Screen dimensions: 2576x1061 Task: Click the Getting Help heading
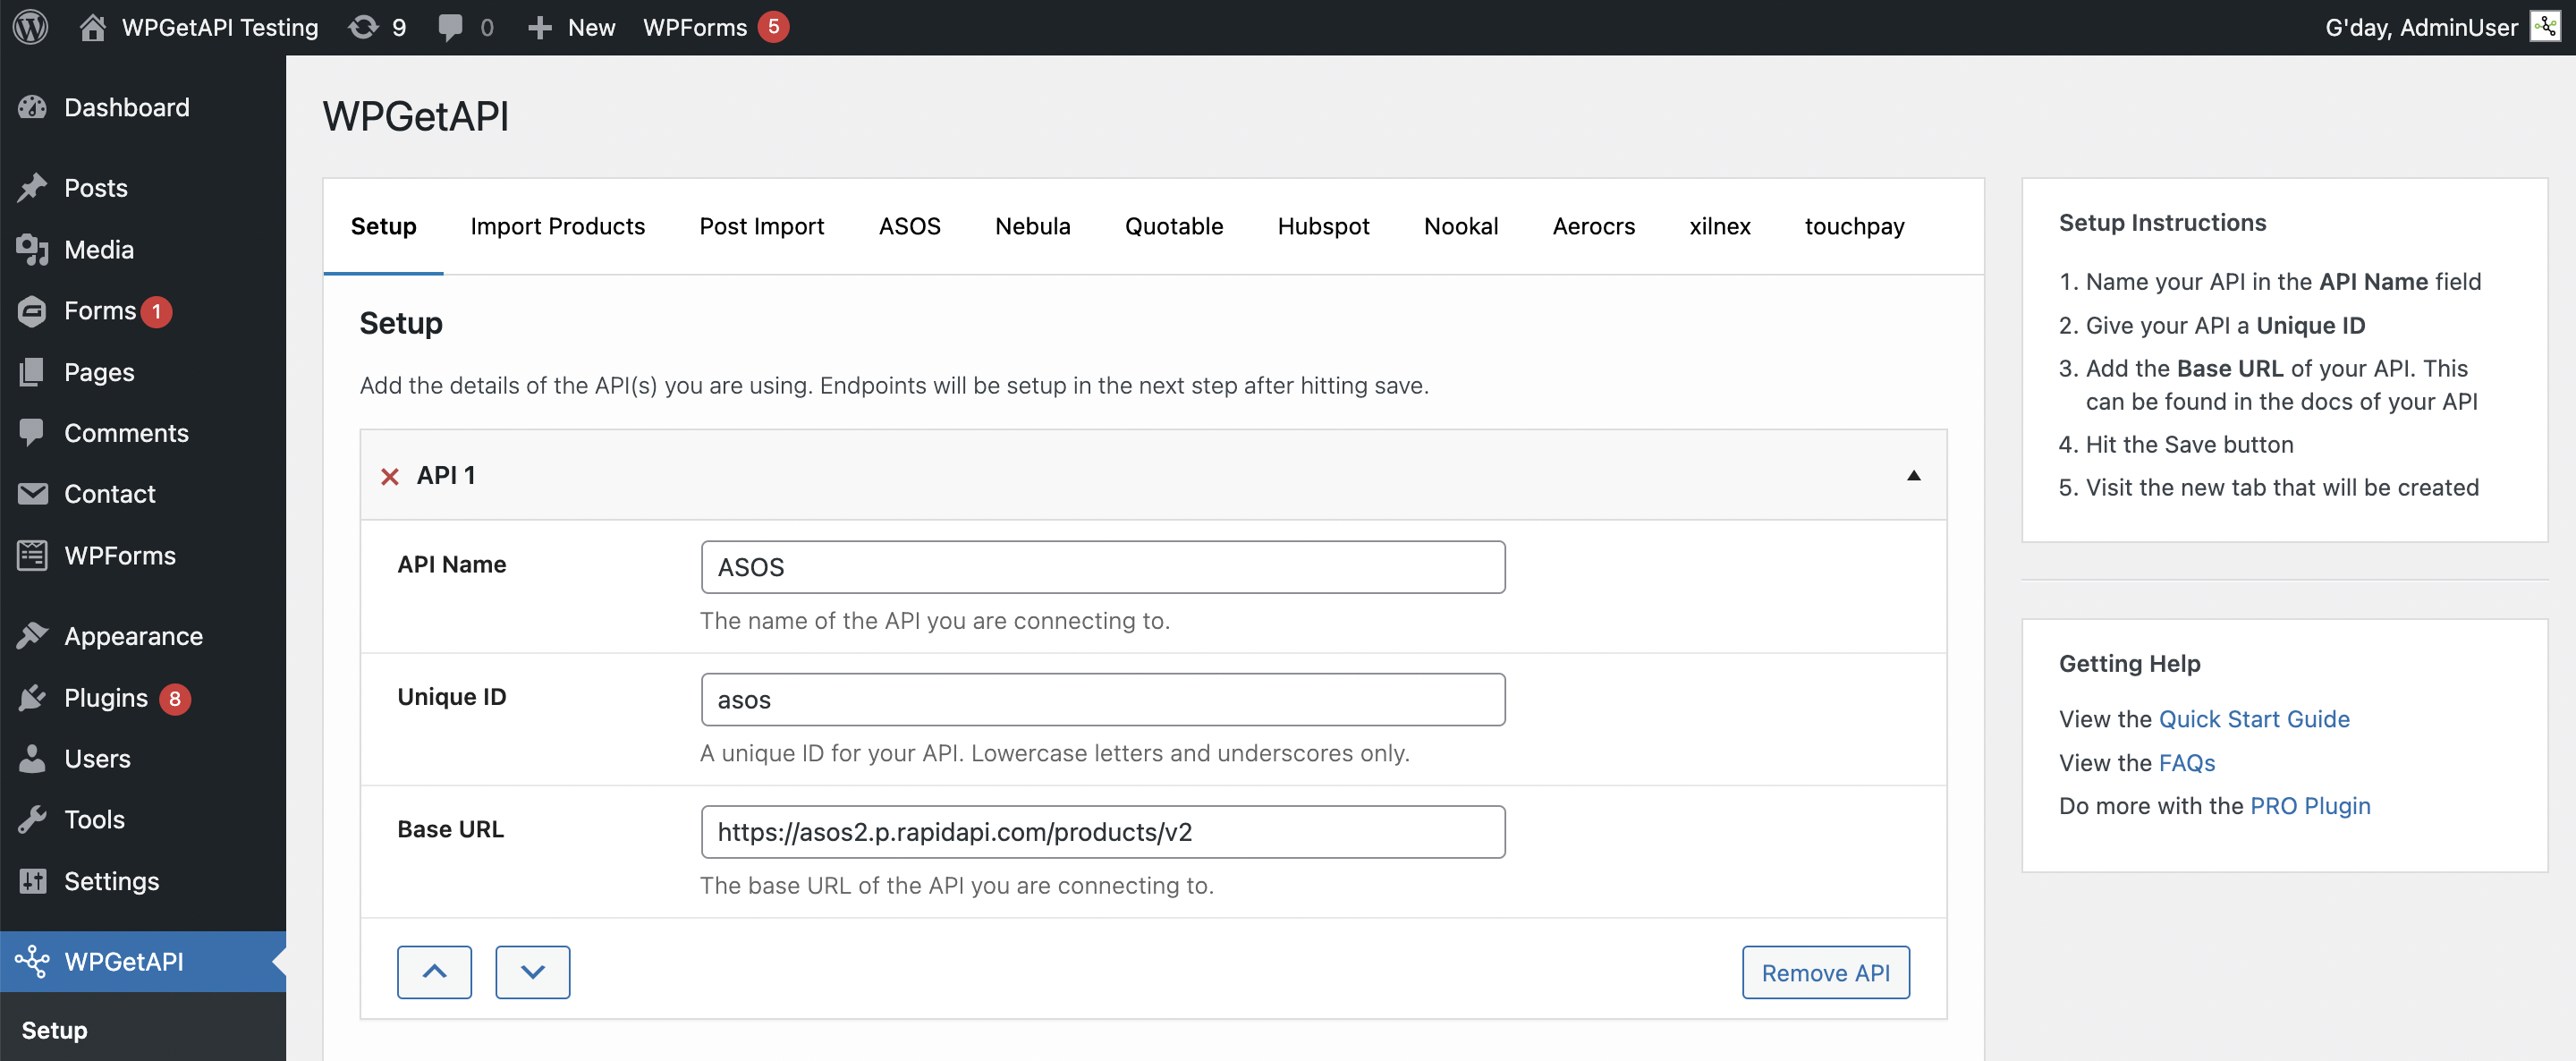pyautogui.click(x=2129, y=664)
